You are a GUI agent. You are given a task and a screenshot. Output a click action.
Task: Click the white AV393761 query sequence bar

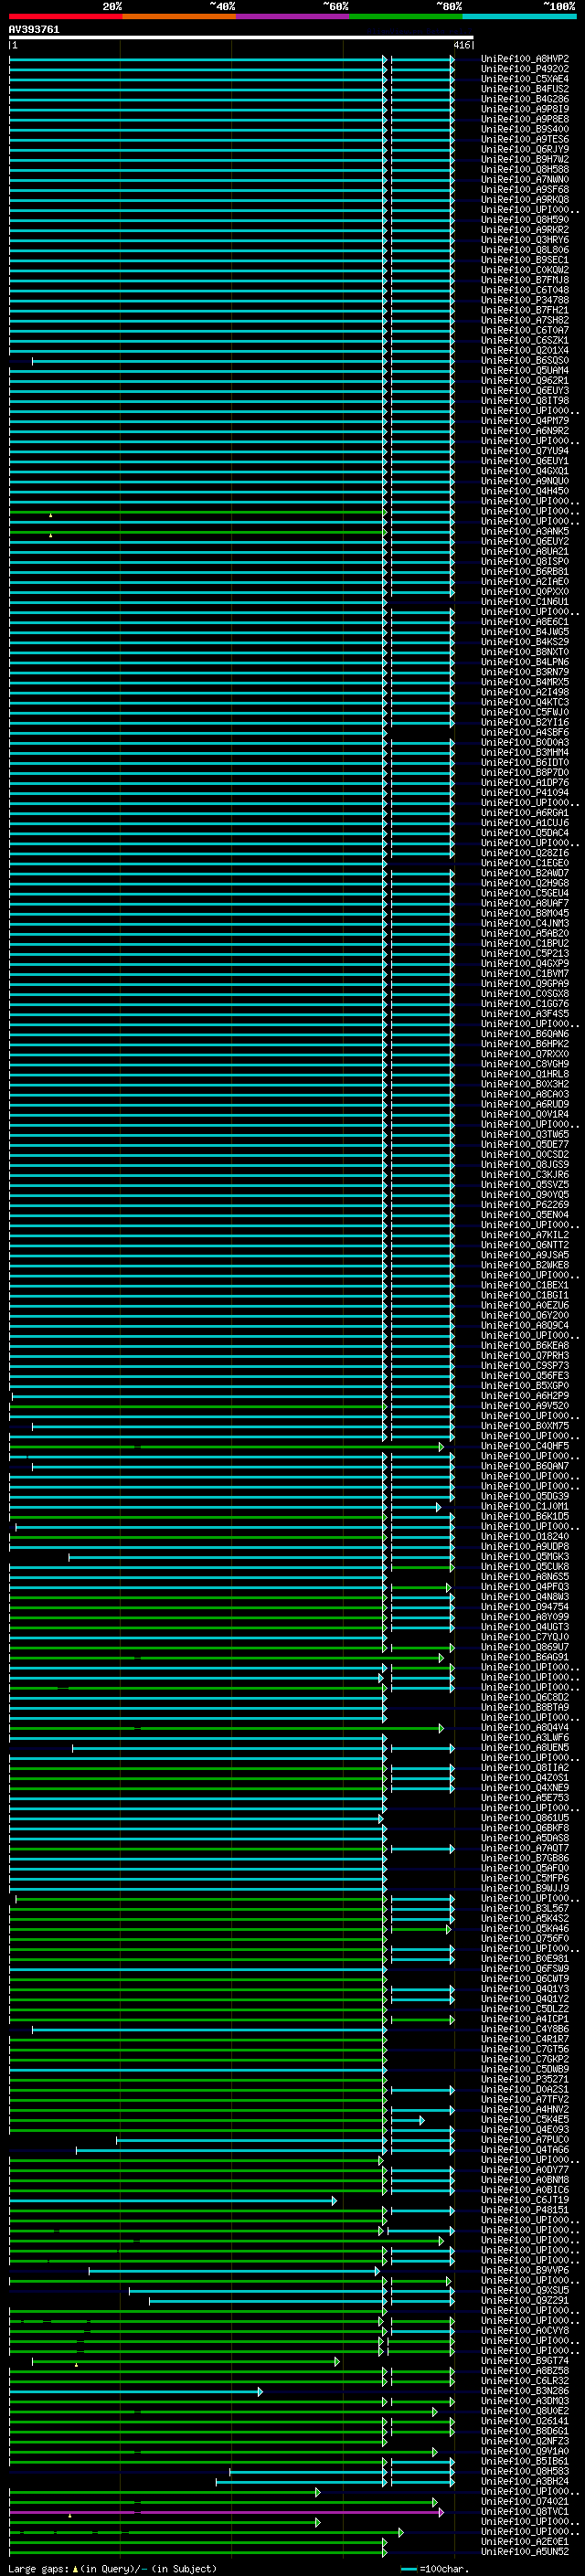pos(241,37)
